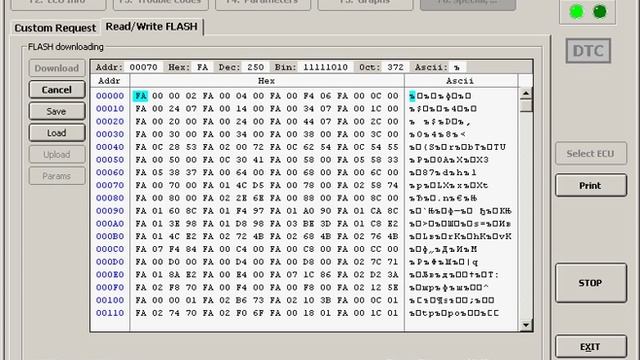Select address row 00030

pyautogui.click(x=110, y=134)
